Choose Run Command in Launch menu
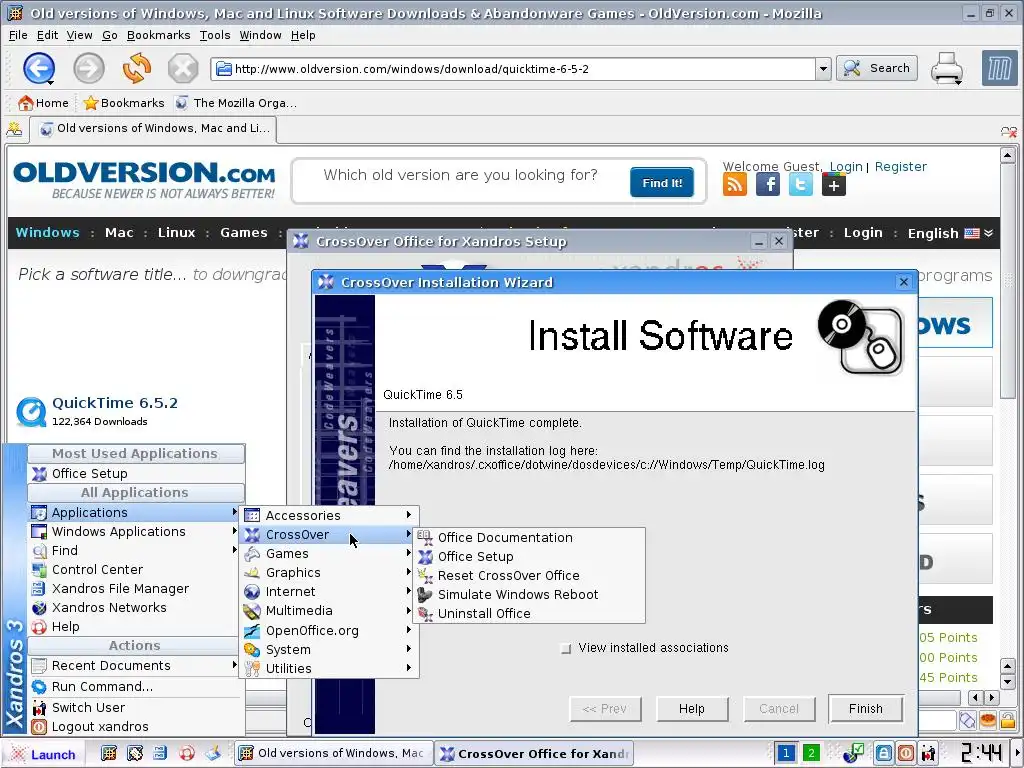The width and height of the screenshot is (1024, 768). (135, 686)
